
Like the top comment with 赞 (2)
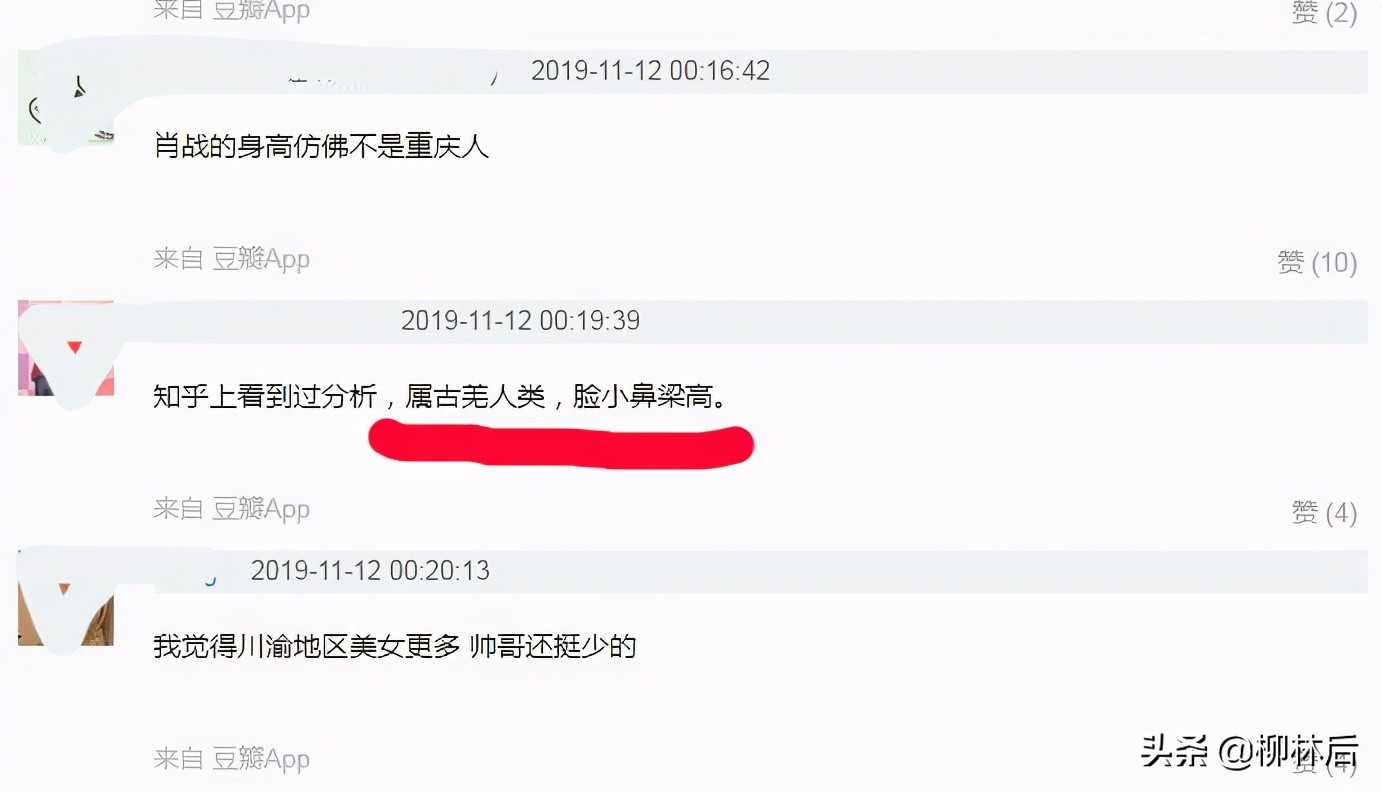1324,12
